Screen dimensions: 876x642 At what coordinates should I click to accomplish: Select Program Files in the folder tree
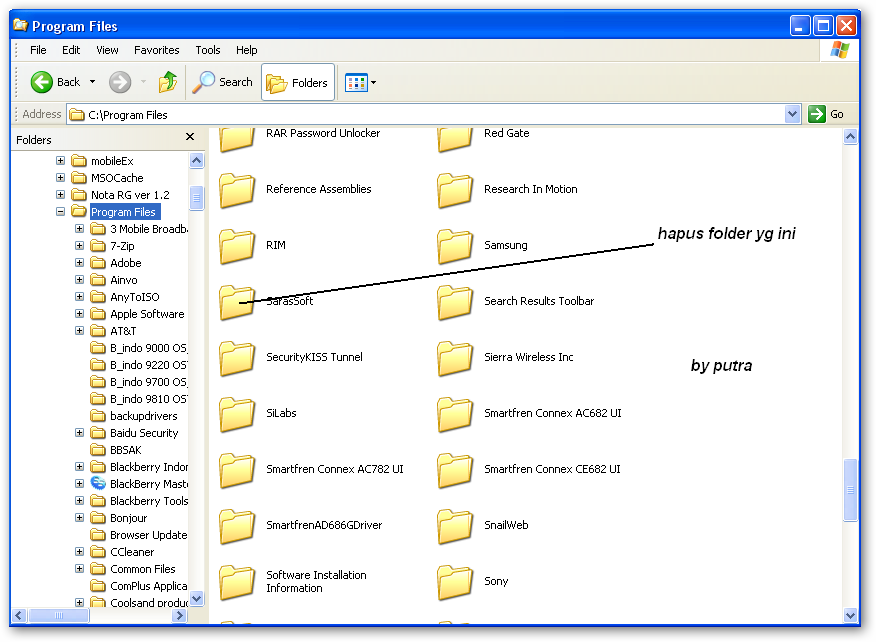pos(123,212)
